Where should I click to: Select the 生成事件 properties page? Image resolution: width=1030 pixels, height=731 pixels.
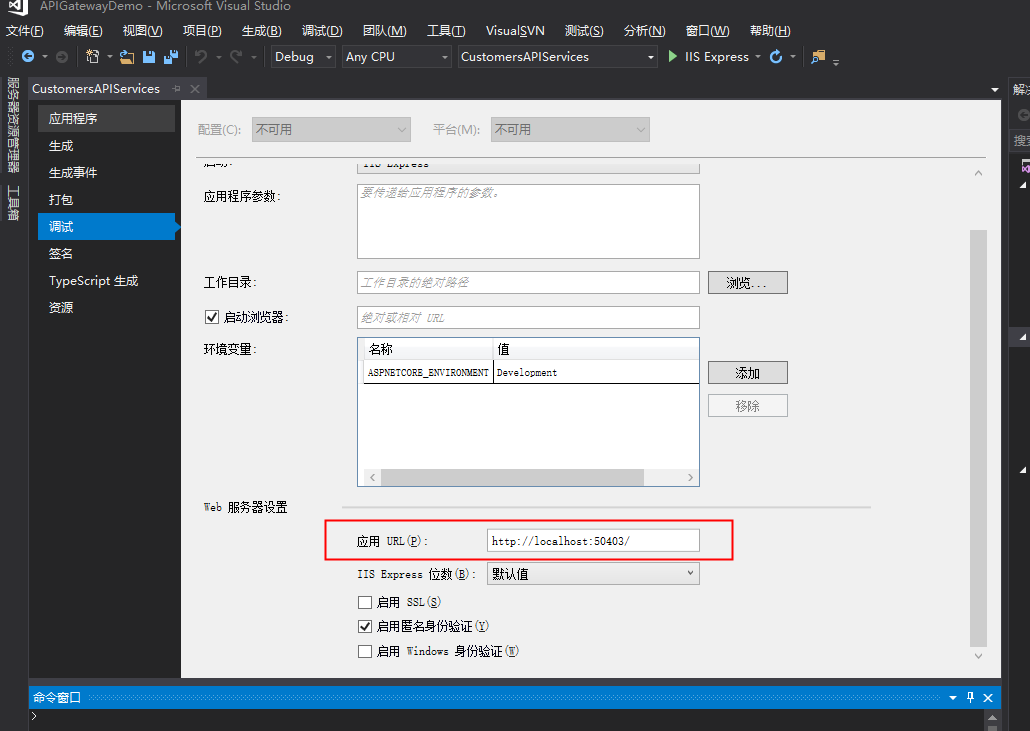click(x=106, y=173)
